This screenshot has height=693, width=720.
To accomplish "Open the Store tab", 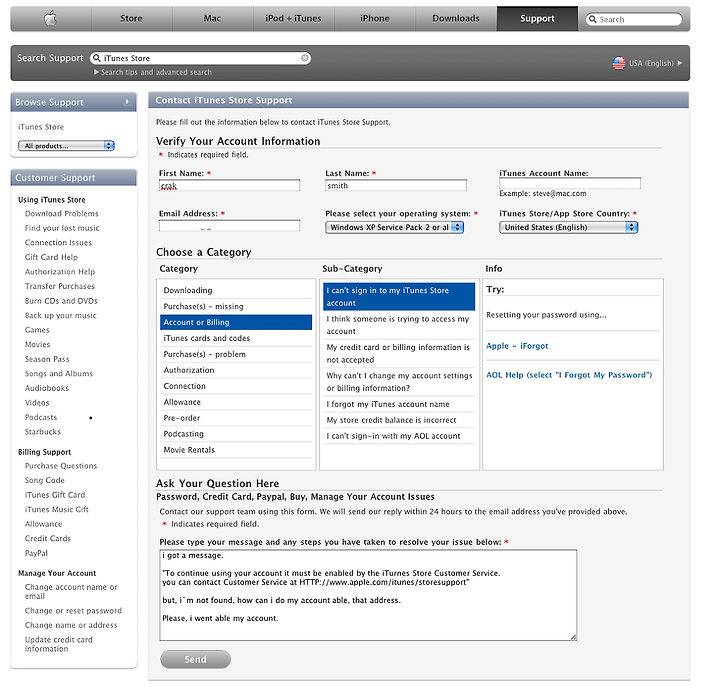I will [x=131, y=19].
